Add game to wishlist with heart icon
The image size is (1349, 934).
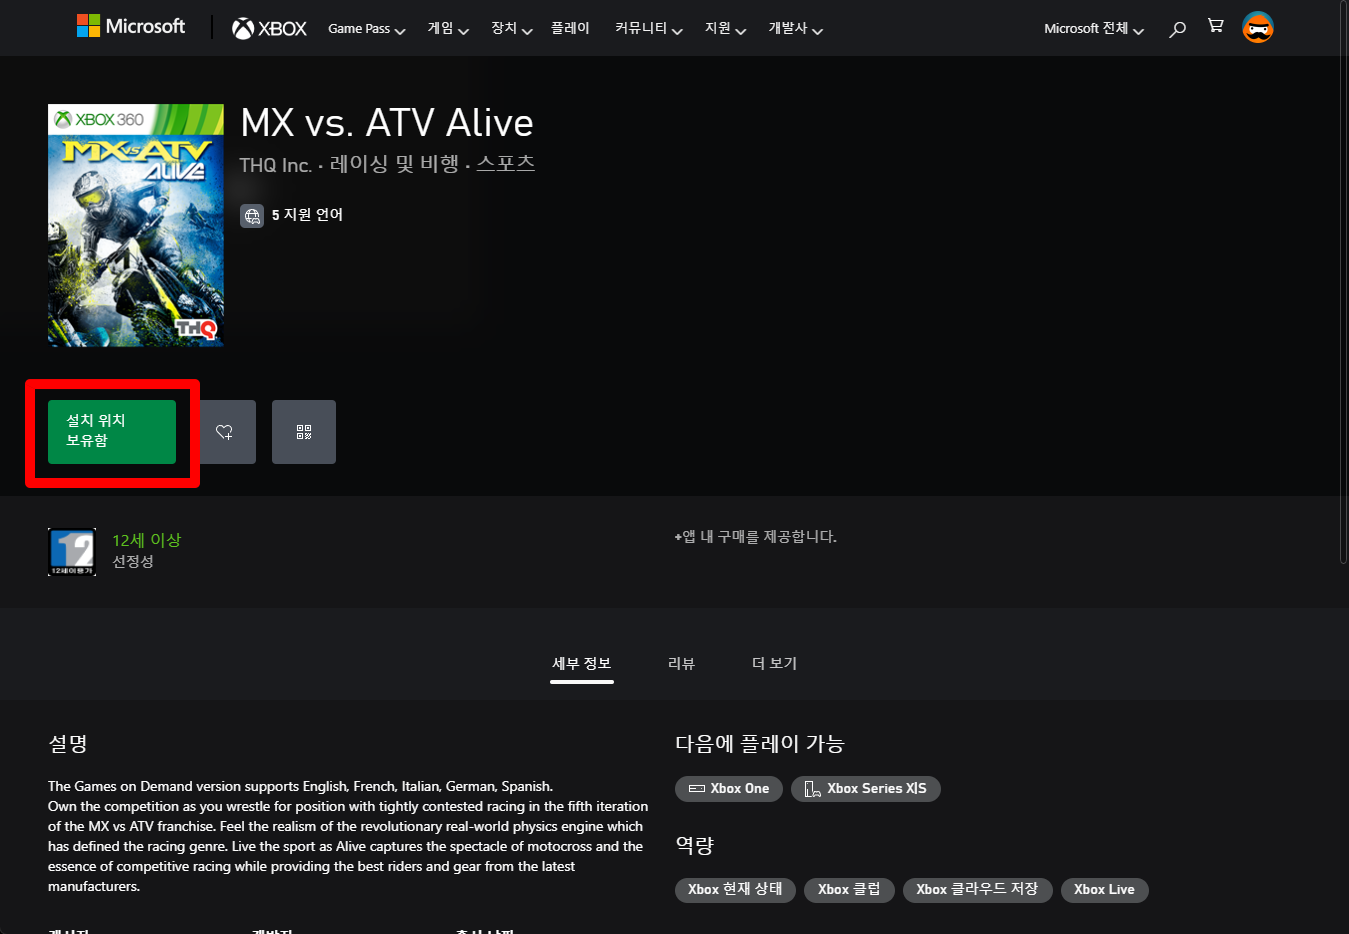224,432
